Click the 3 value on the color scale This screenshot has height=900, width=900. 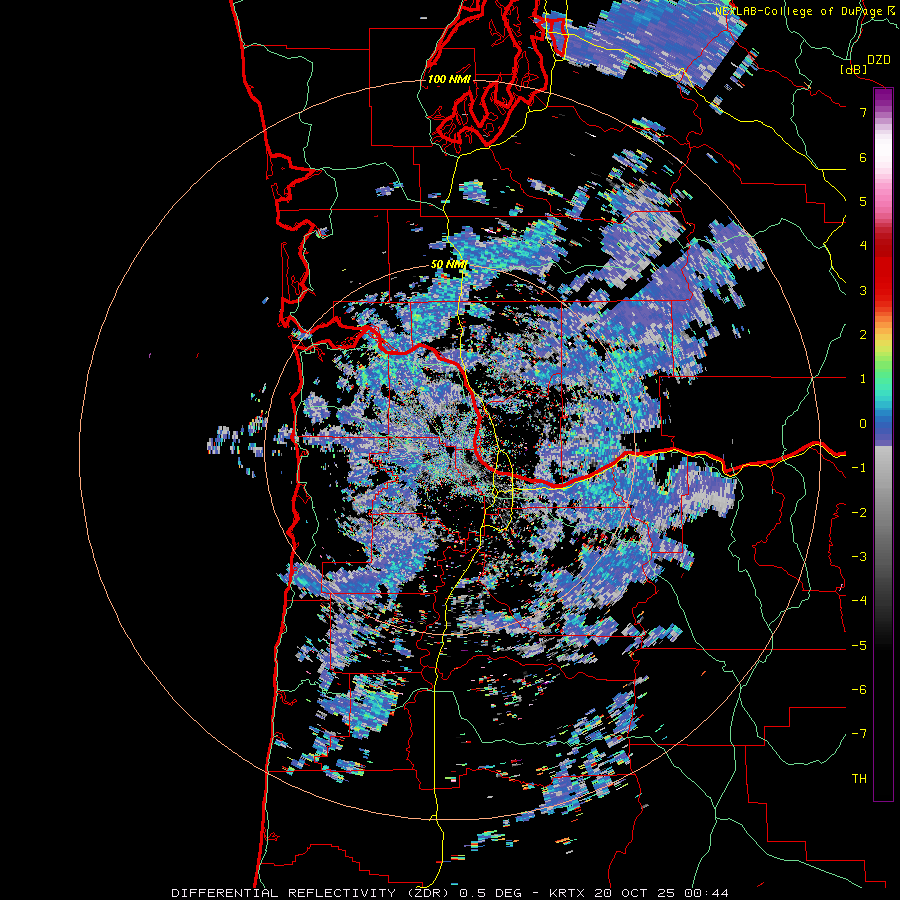pyautogui.click(x=863, y=290)
